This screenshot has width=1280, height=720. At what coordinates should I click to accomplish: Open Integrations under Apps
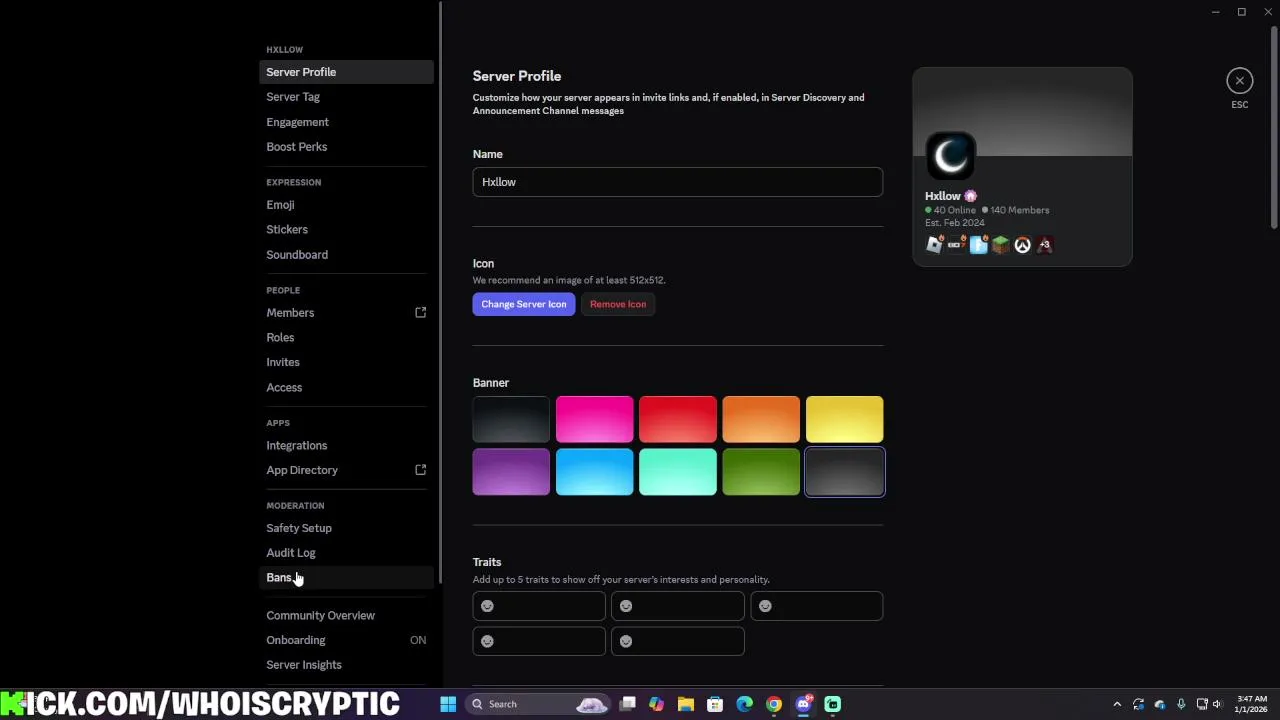point(346,446)
